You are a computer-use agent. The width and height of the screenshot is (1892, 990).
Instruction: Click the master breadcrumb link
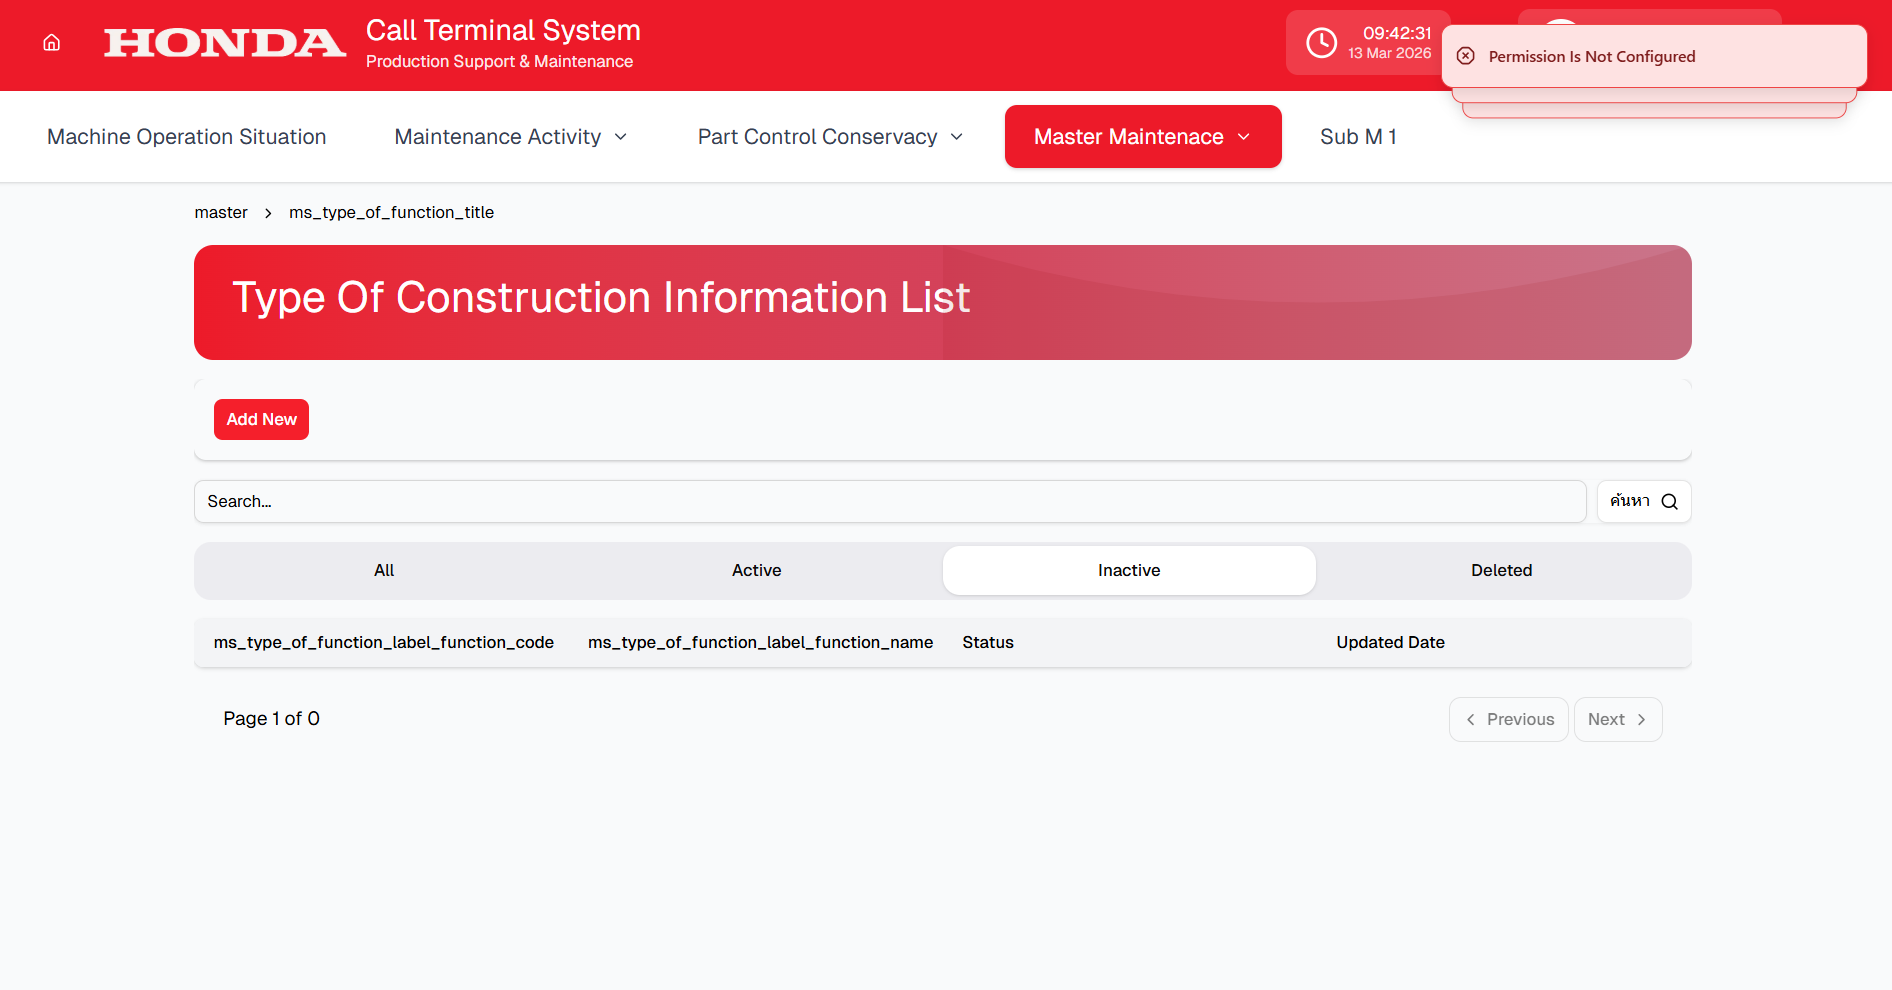coord(221,213)
